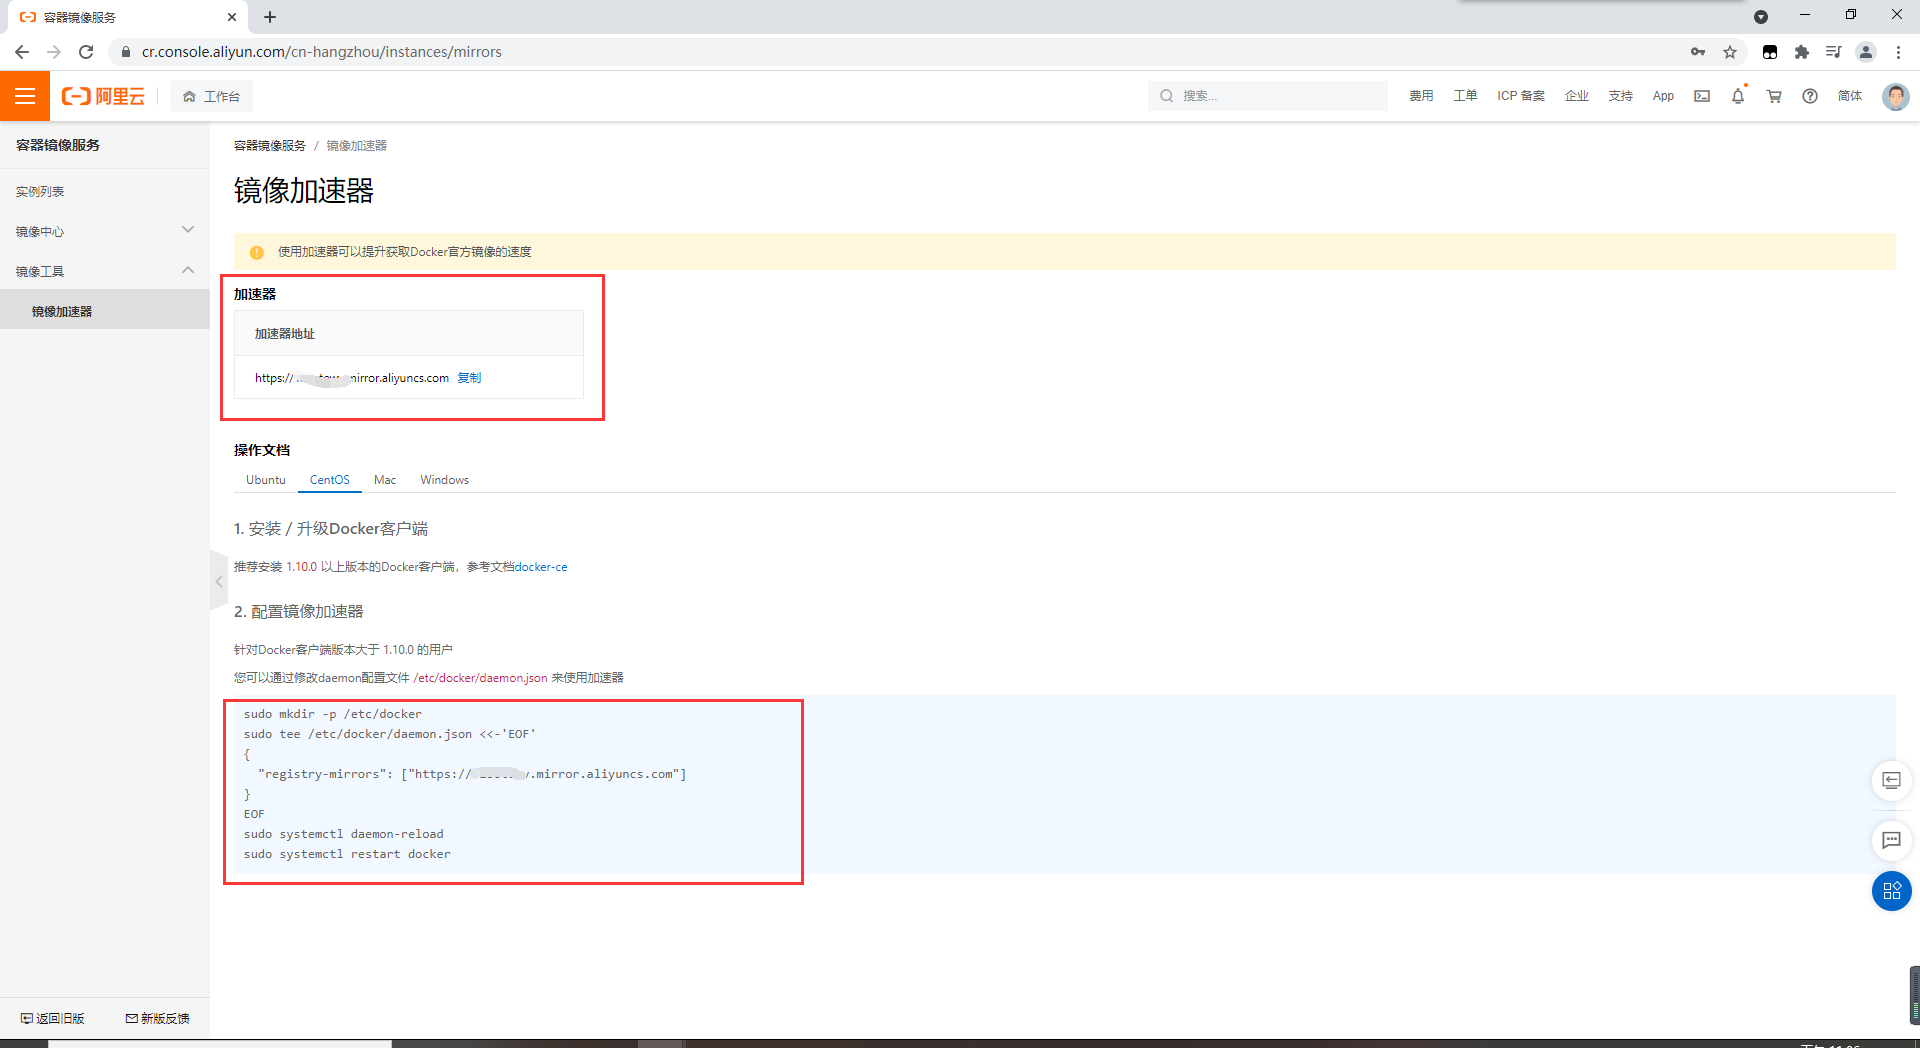Image resolution: width=1920 pixels, height=1048 pixels.
Task: Open the 费用 menu
Action: [x=1421, y=96]
